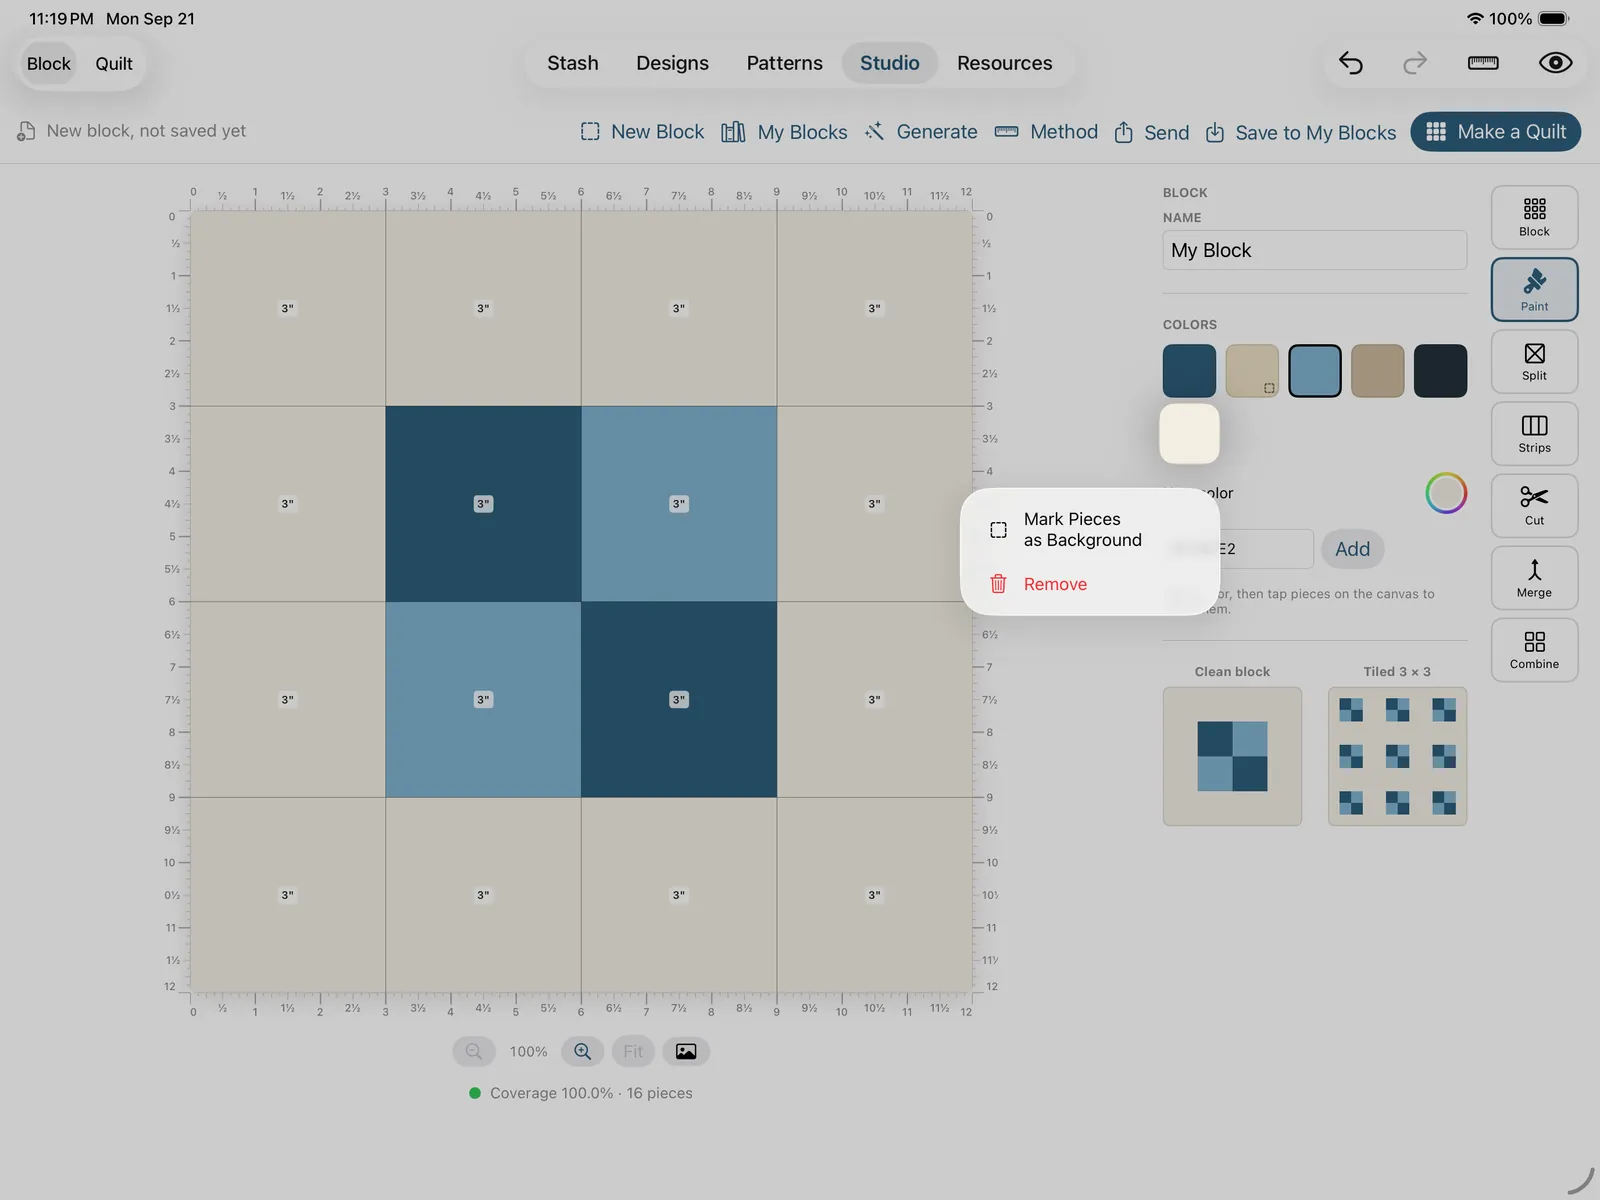The height and width of the screenshot is (1200, 1600).
Task: Select the dark navy blue swatch
Action: coord(1189,371)
